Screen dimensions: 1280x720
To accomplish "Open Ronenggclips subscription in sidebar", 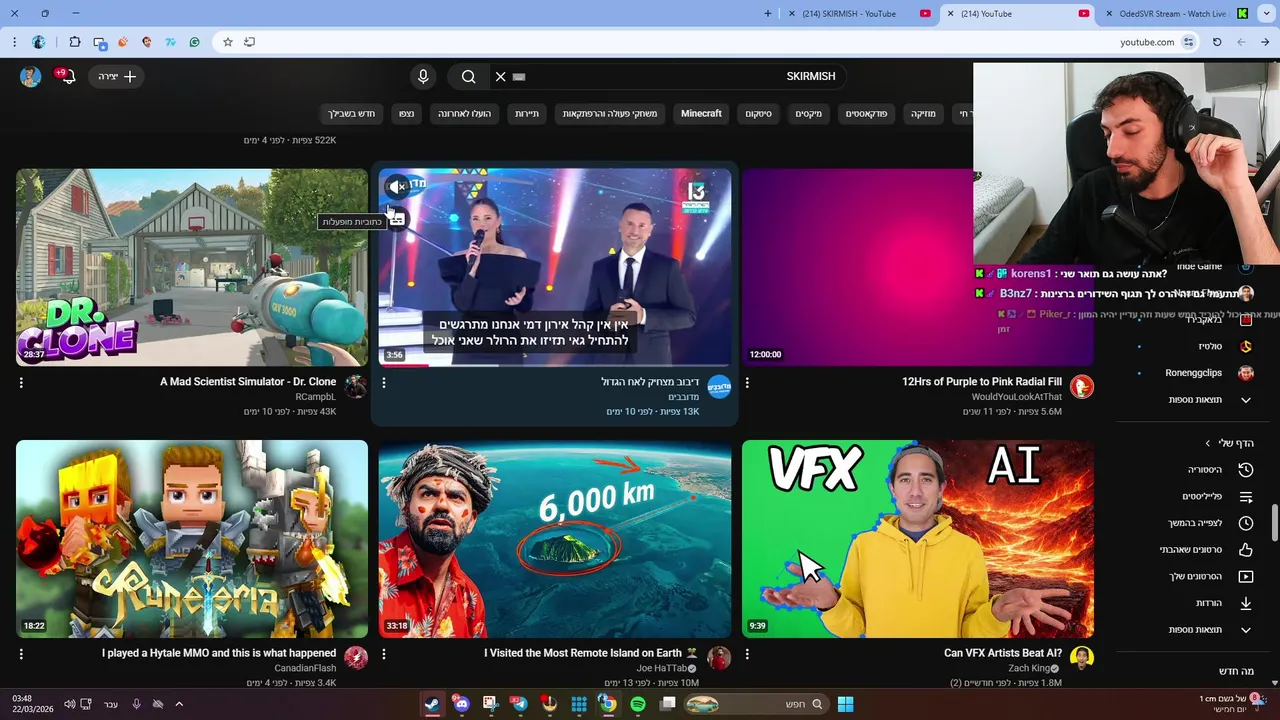I will (x=1195, y=373).
